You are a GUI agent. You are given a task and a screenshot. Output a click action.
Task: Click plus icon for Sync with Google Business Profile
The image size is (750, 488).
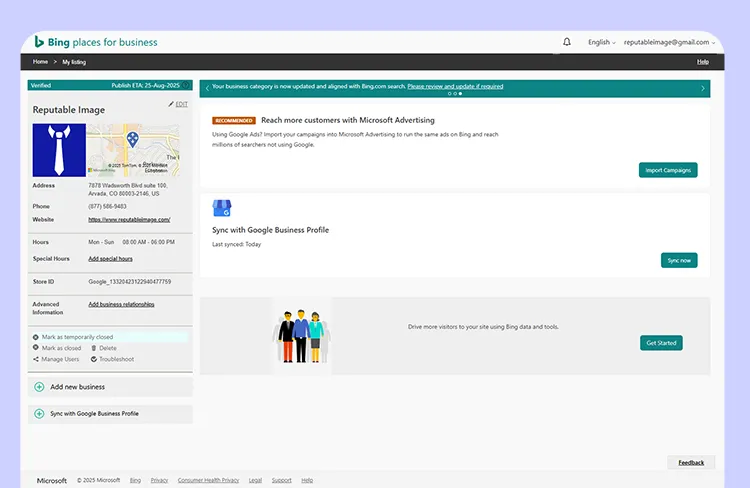pyautogui.click(x=39, y=413)
